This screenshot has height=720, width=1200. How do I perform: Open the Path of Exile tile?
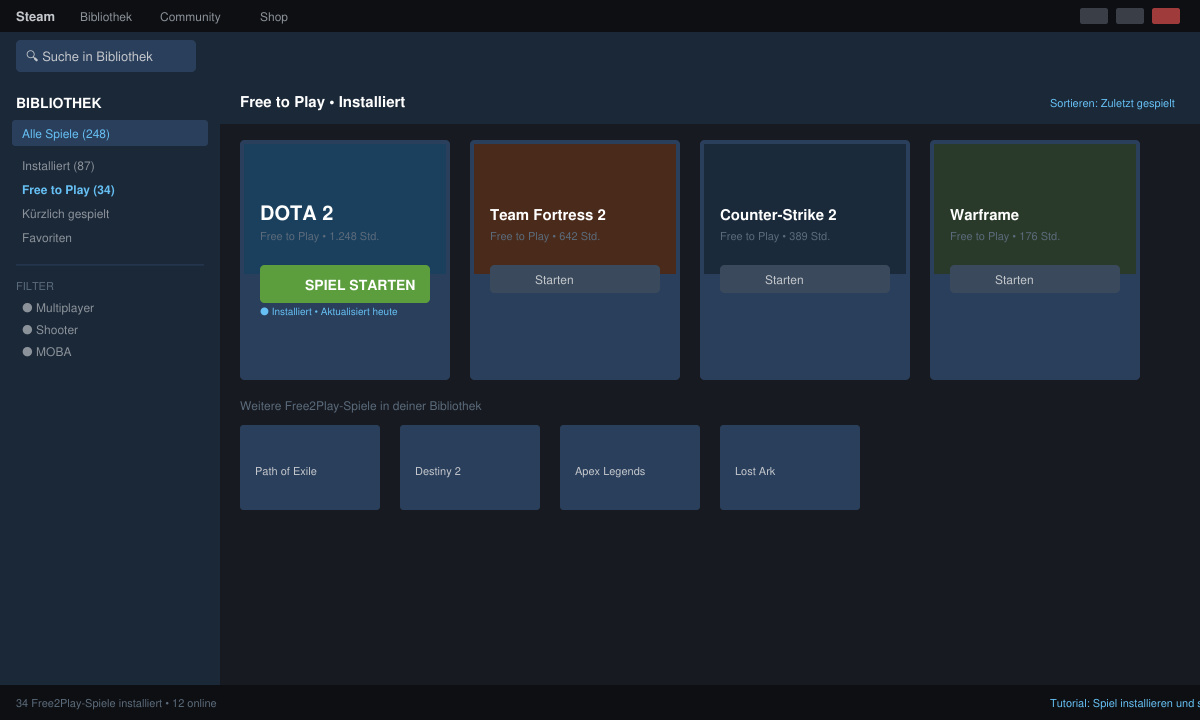pos(310,467)
